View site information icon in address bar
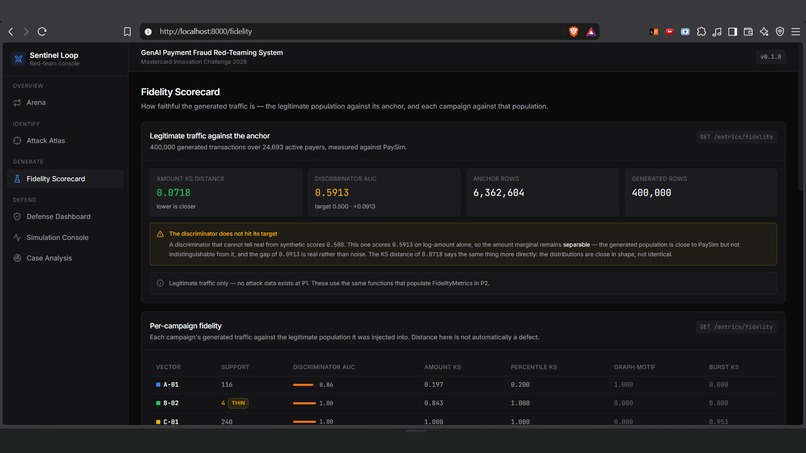The width and height of the screenshot is (806, 453). coord(148,31)
